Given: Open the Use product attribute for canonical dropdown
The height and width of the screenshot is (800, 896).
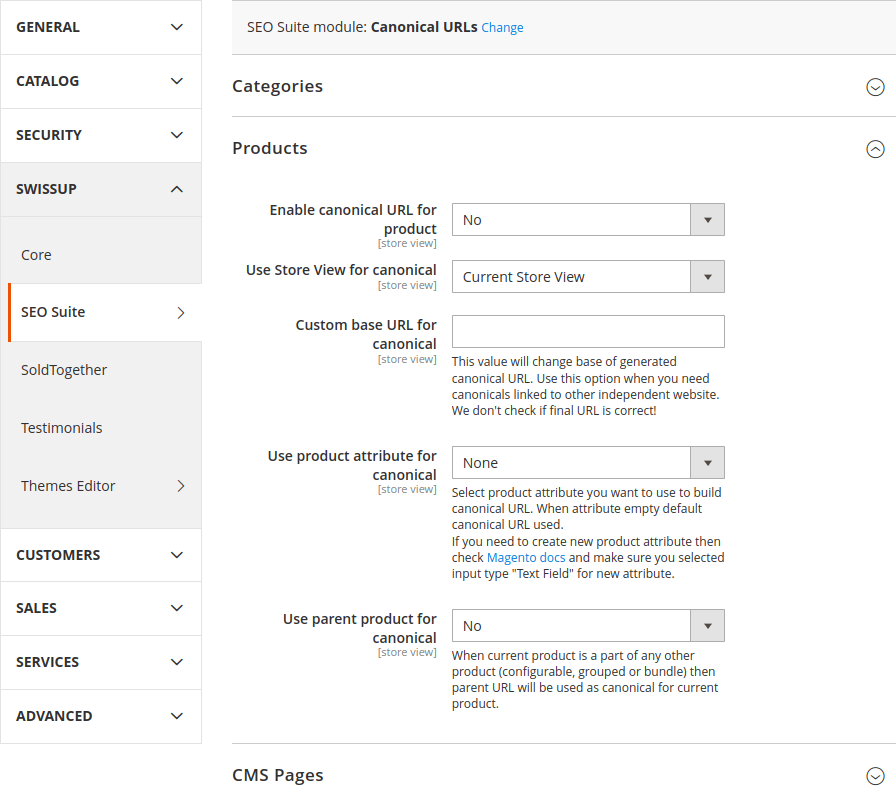Looking at the screenshot, I should (588, 463).
